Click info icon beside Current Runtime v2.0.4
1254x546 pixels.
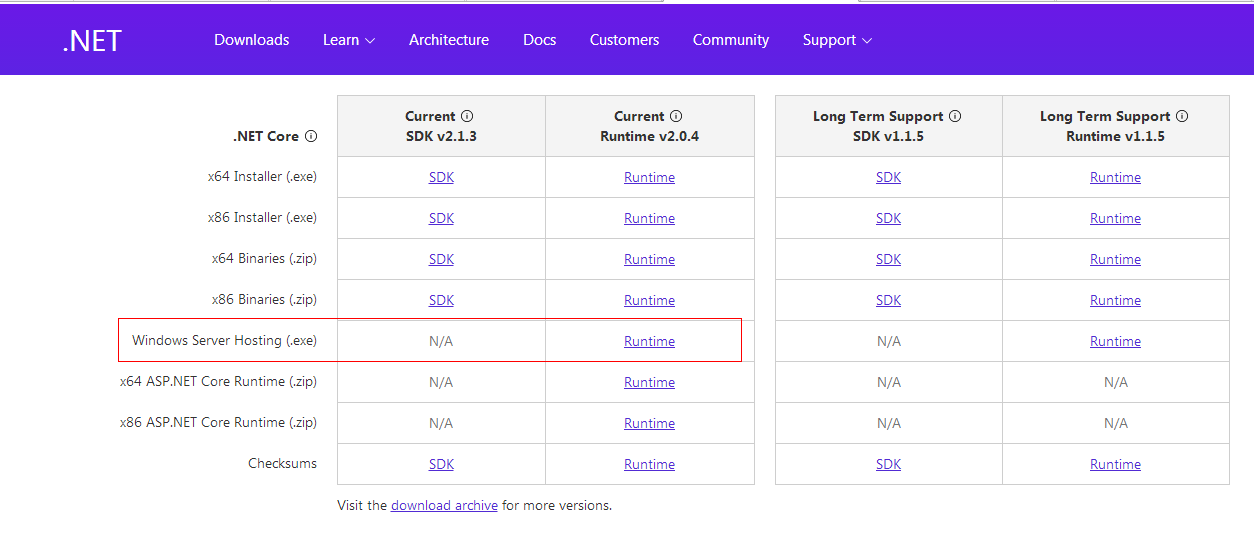(x=676, y=116)
